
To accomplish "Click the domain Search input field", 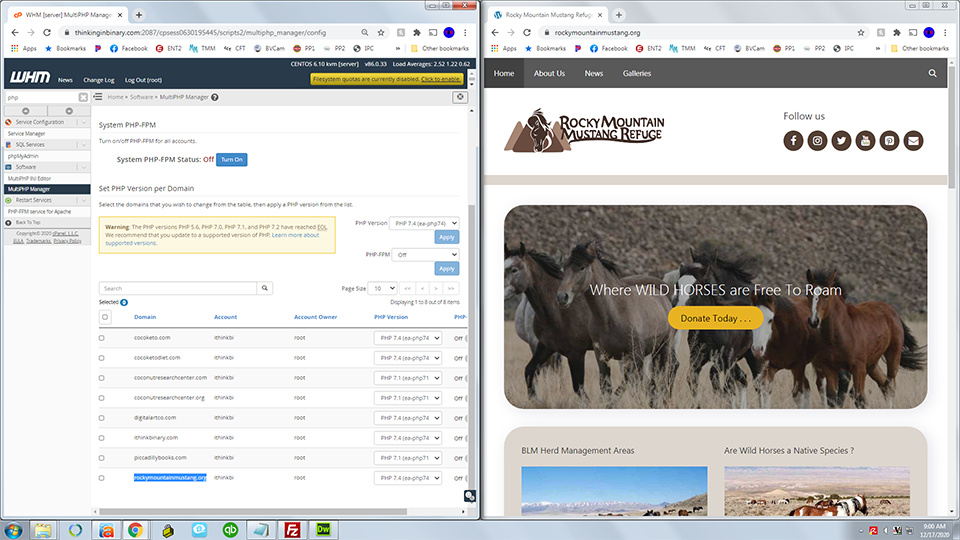I will 178,288.
